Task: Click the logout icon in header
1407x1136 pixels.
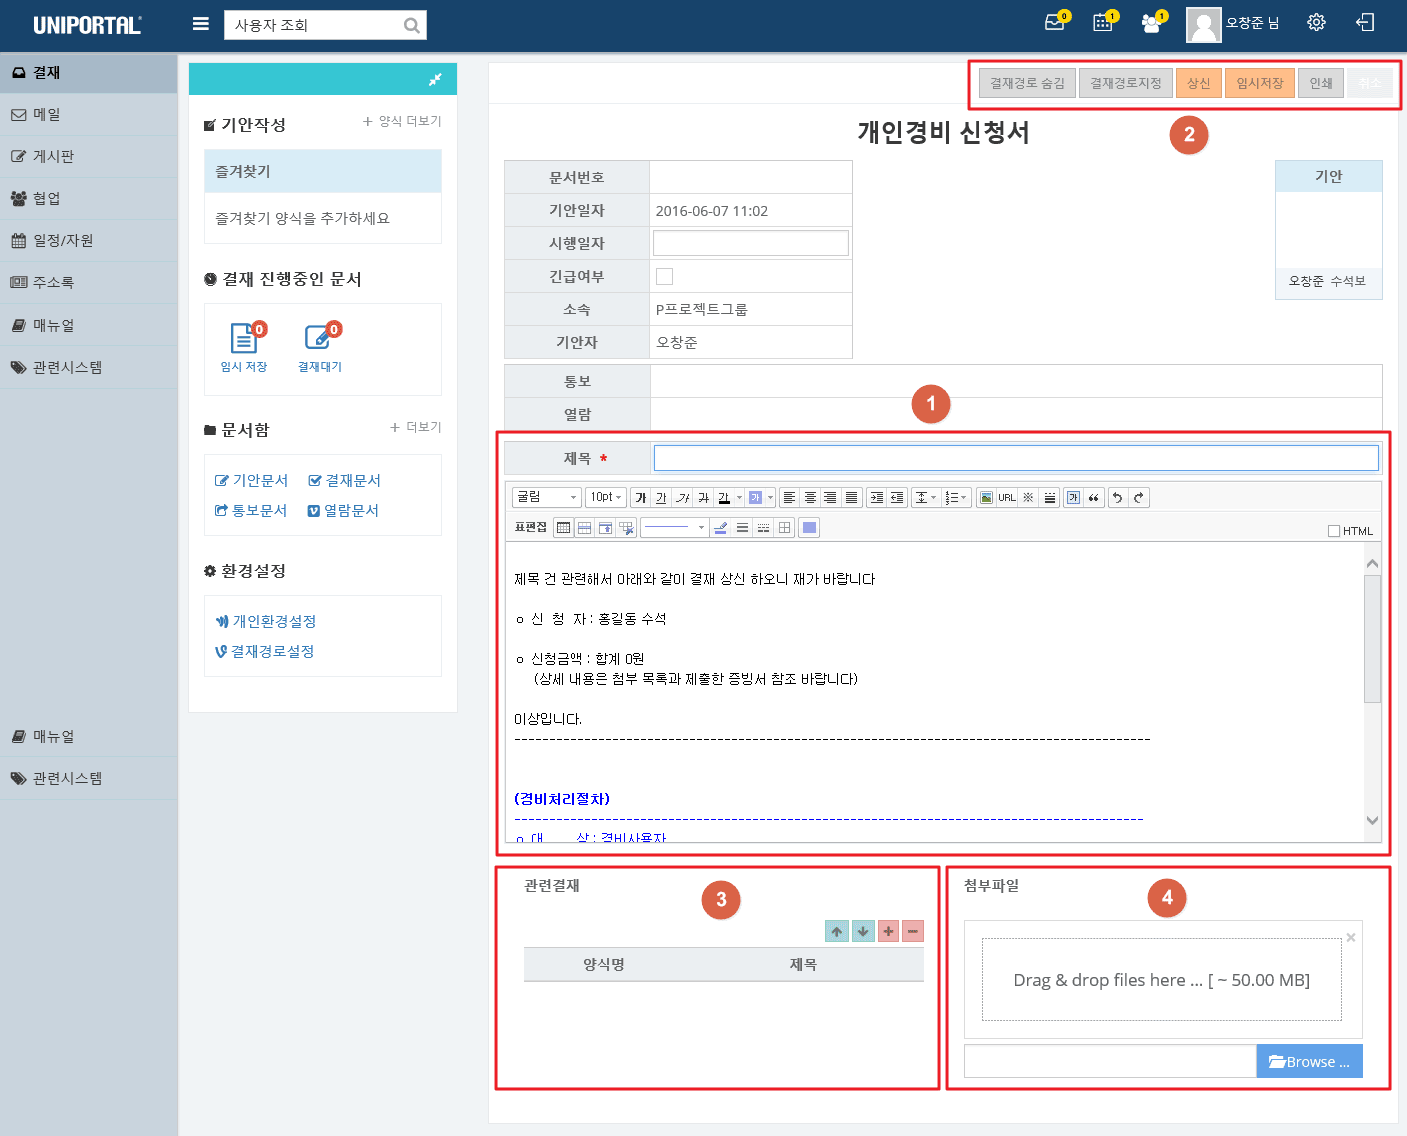Action: (1366, 22)
